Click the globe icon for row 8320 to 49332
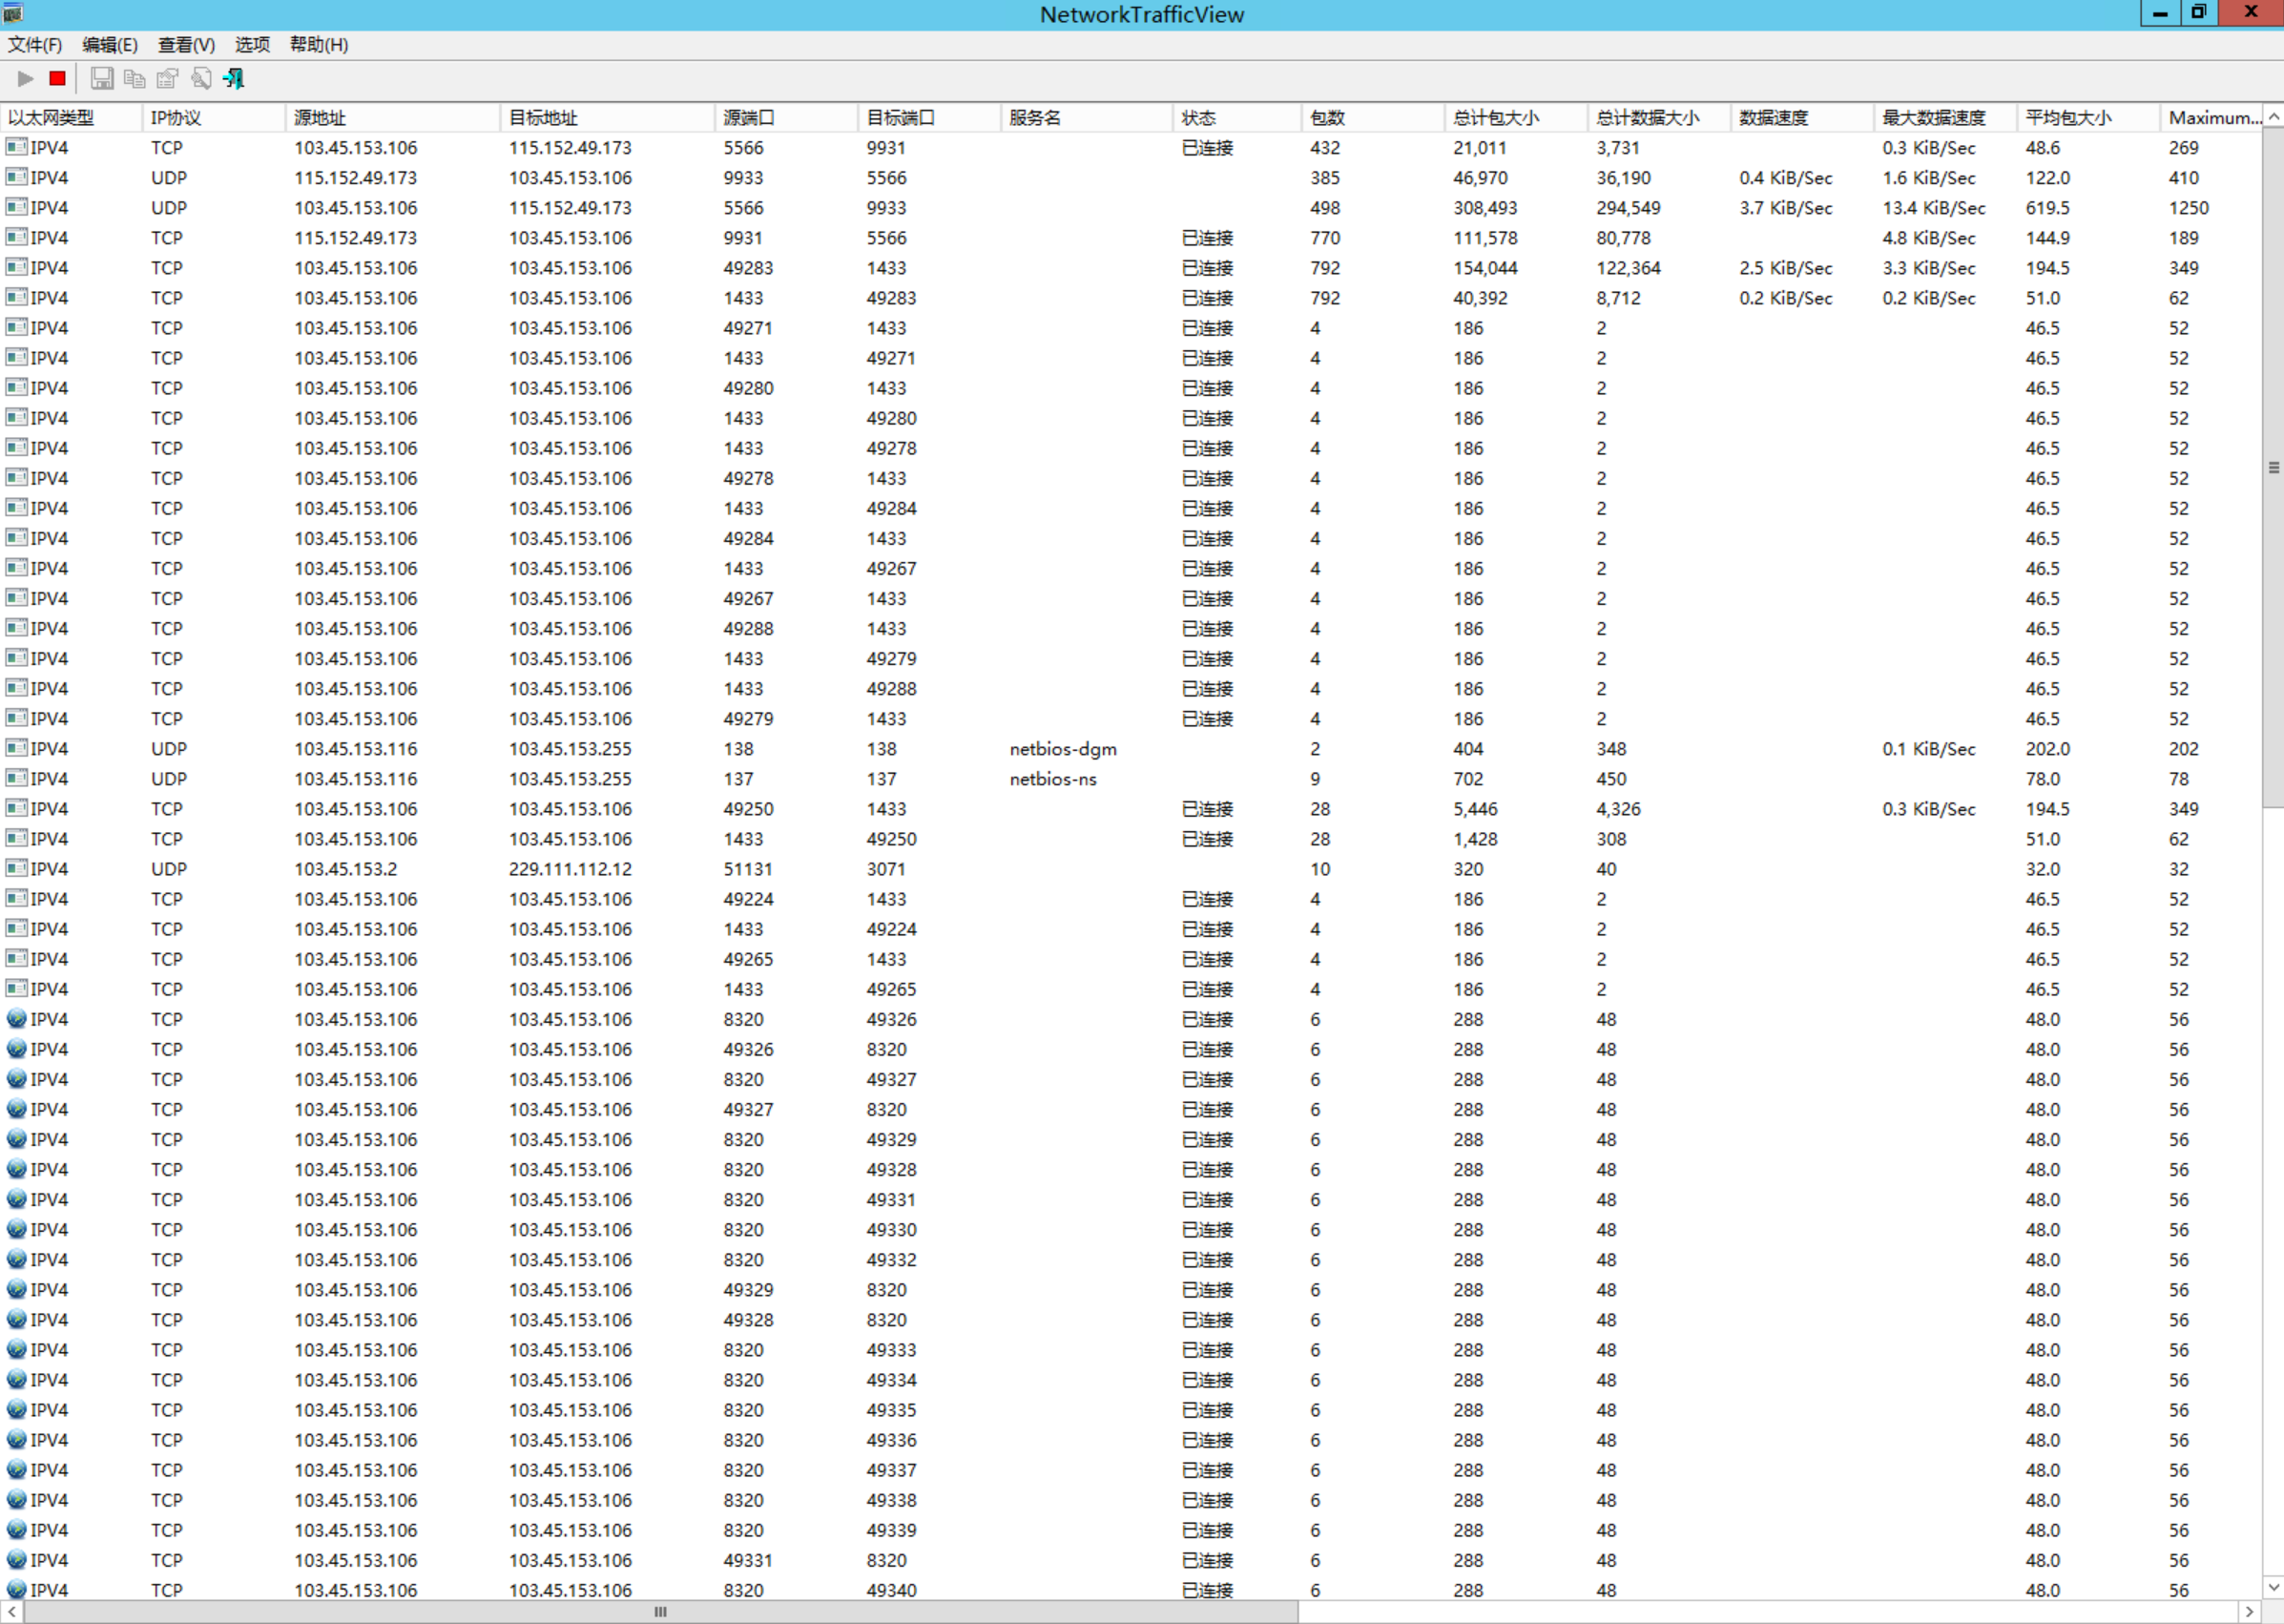2284x1624 pixels. coord(16,1259)
